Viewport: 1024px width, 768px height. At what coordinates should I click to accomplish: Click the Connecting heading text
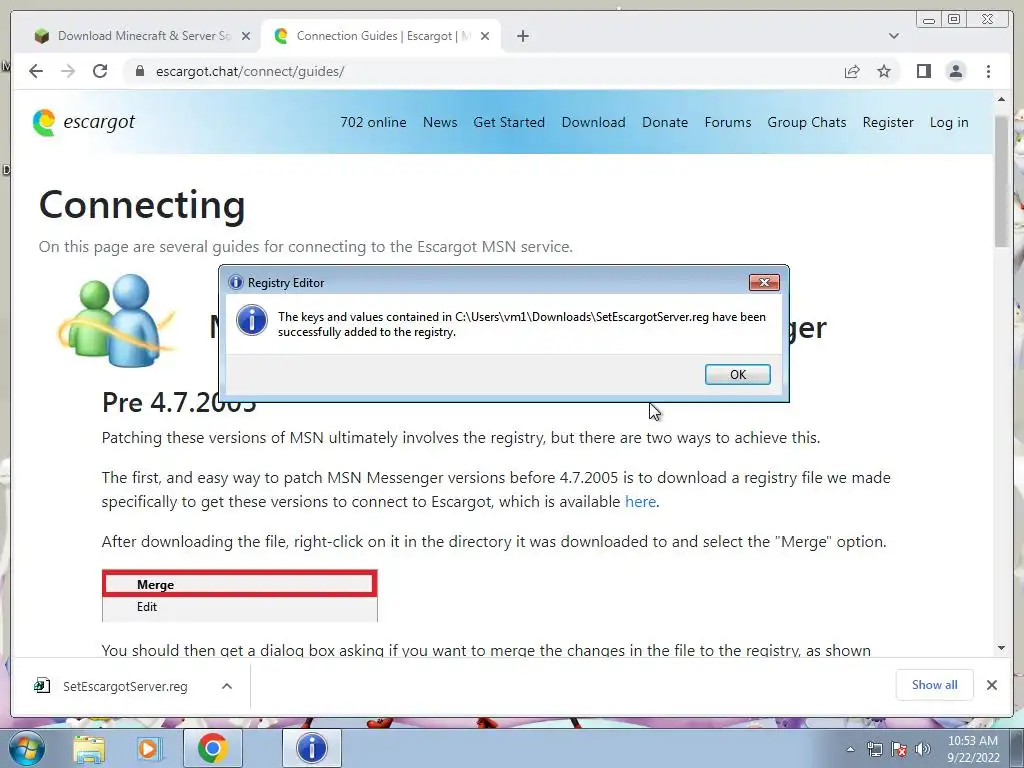pos(142,205)
